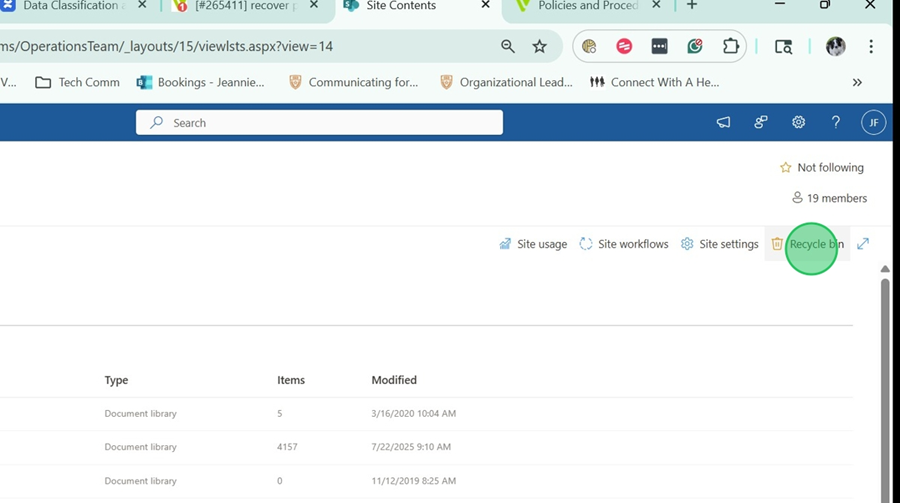Sort the list by Modified column
900x503 pixels.
(x=394, y=380)
